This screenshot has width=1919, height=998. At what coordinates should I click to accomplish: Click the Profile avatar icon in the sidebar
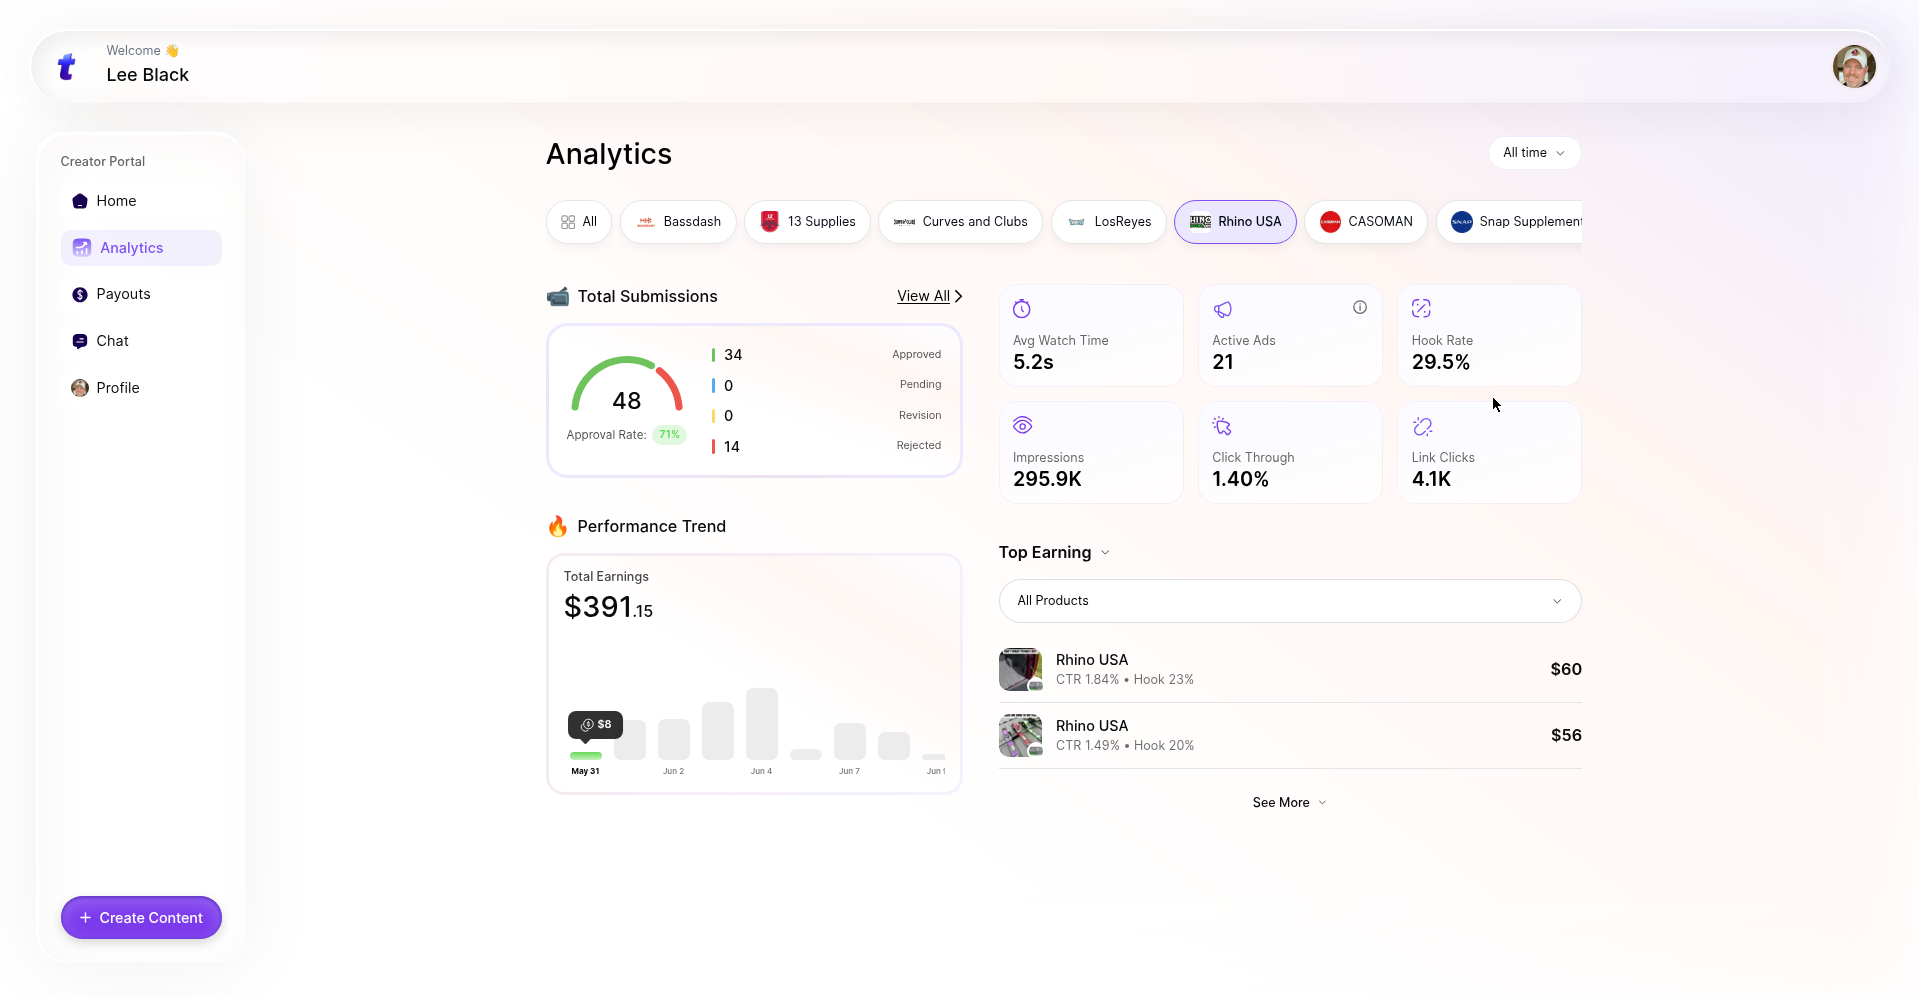point(80,388)
